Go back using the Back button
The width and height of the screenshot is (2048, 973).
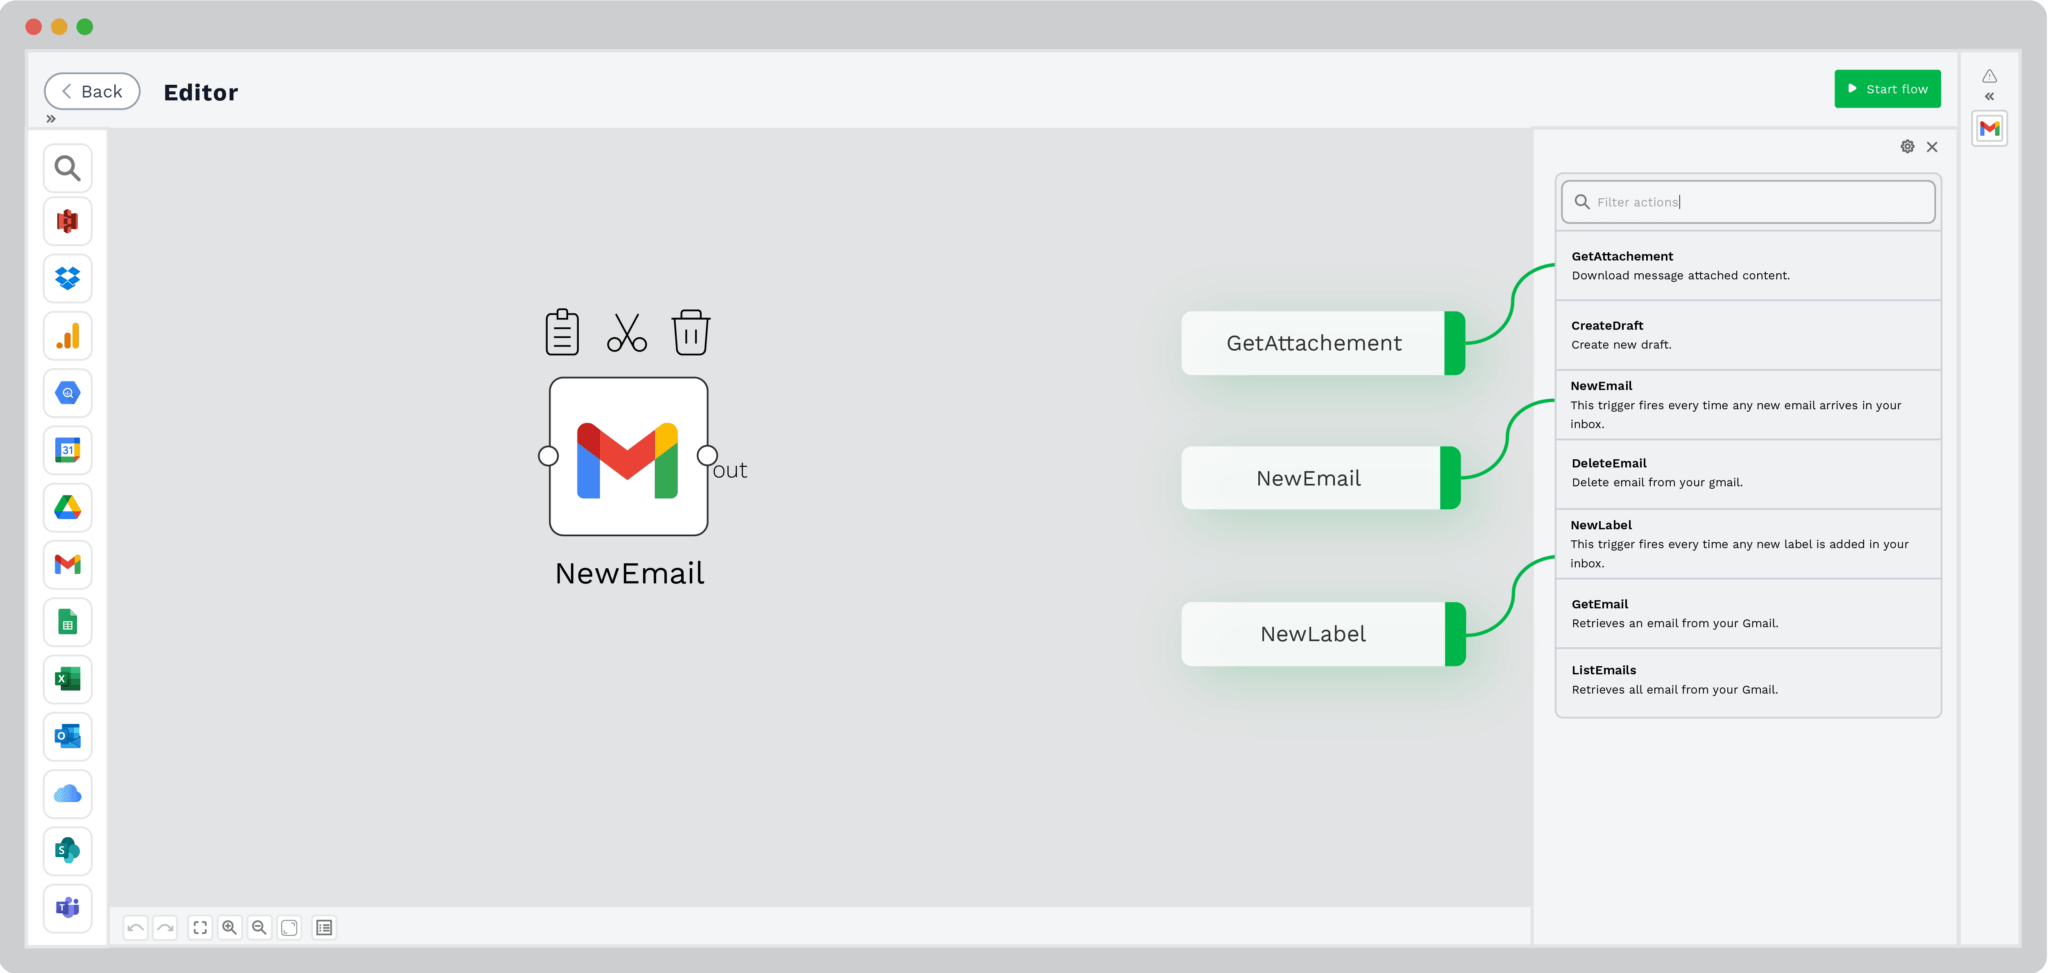point(92,91)
